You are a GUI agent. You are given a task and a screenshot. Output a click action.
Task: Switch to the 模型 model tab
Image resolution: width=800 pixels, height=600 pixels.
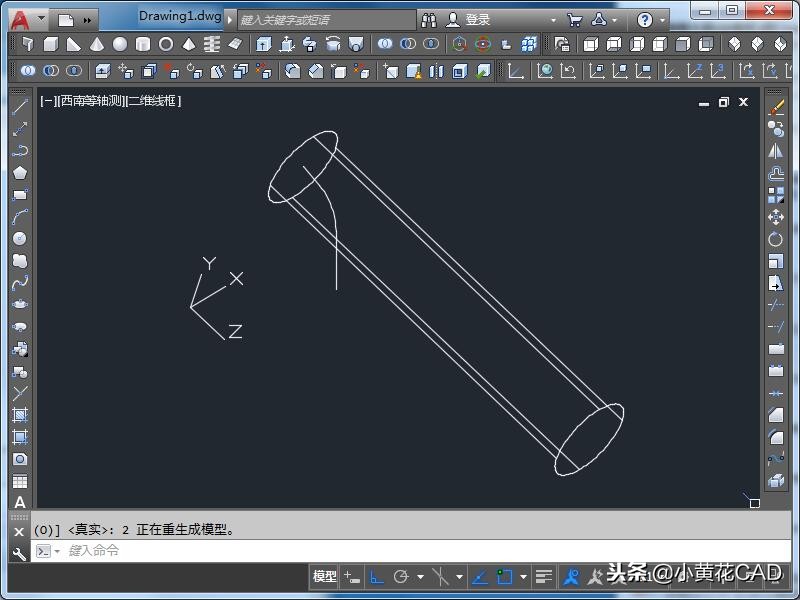[324, 577]
